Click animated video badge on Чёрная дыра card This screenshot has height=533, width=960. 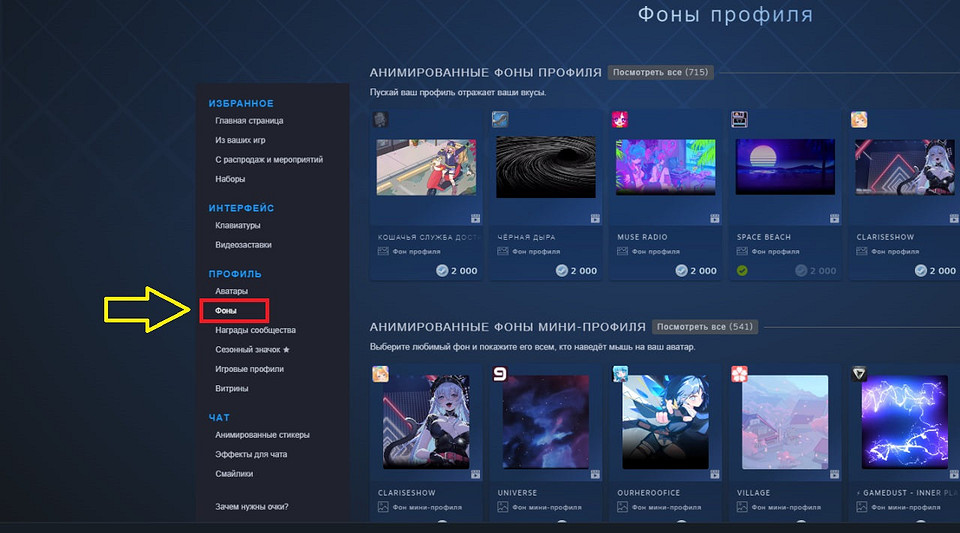(x=595, y=218)
